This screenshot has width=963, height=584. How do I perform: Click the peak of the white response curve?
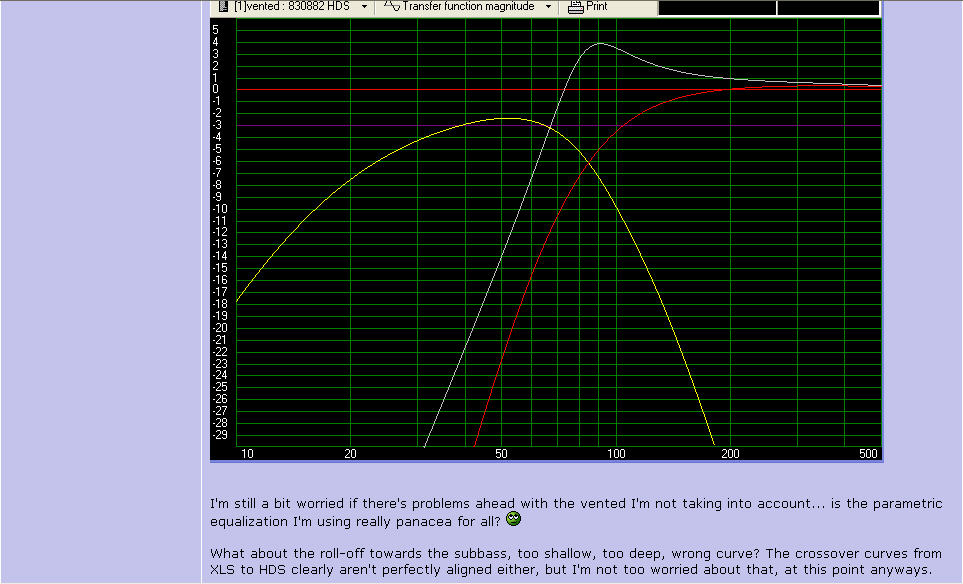coord(600,44)
